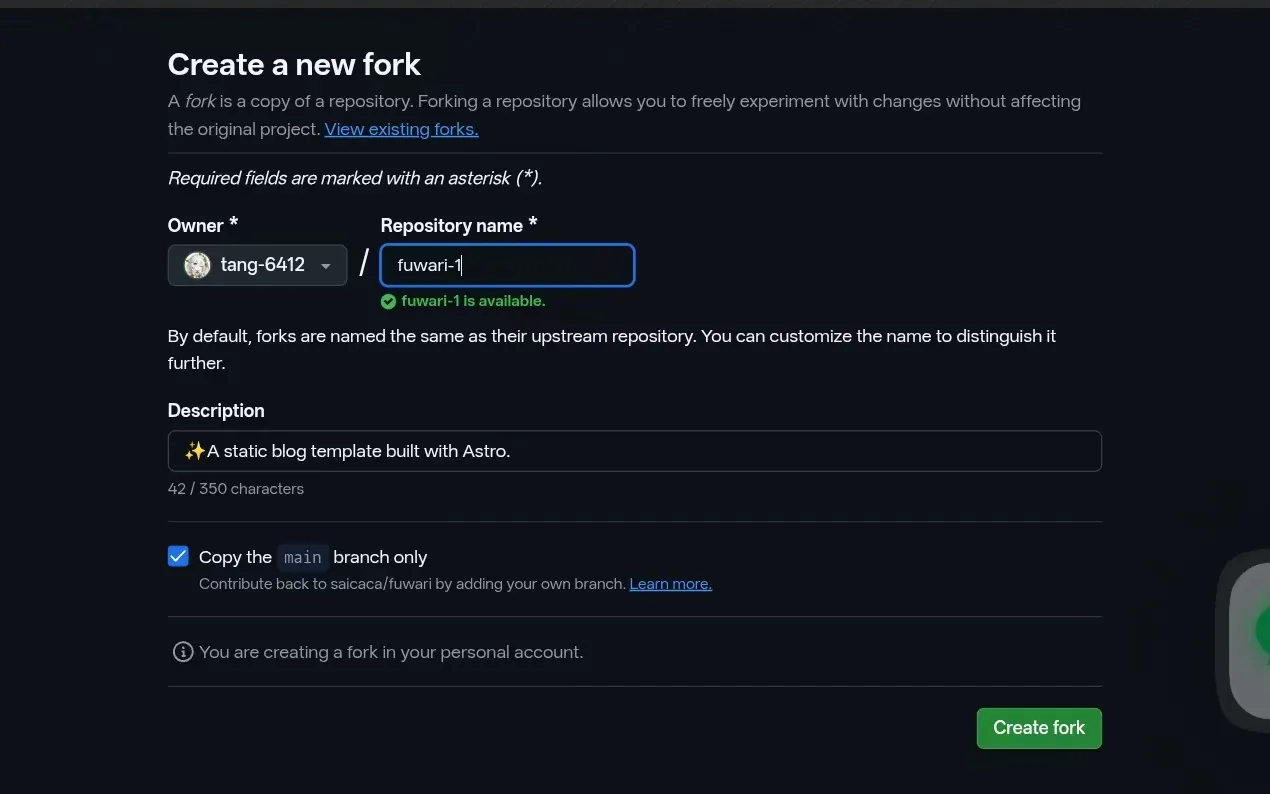Click inside the Description text field
Image resolution: width=1270 pixels, height=794 pixels.
point(634,451)
